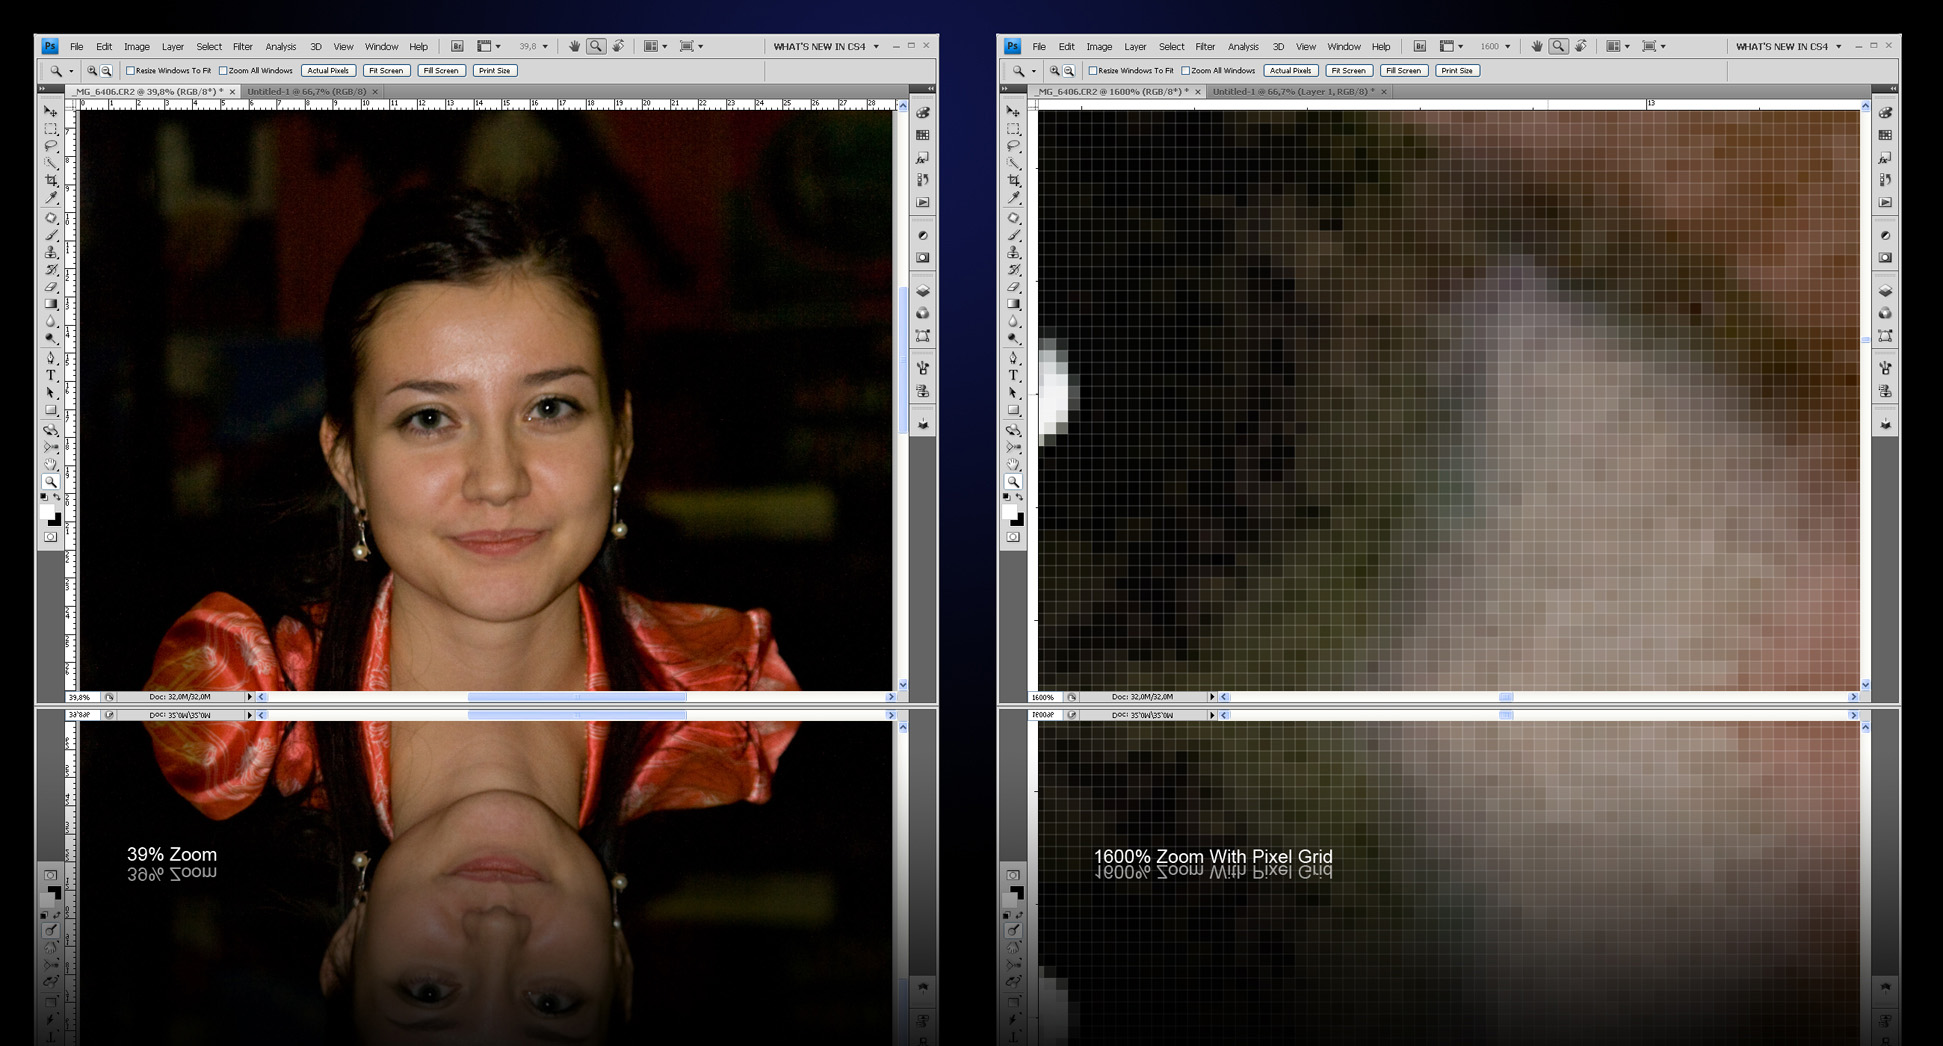
Task: Select the Gradient tool in left window
Action: click(51, 304)
